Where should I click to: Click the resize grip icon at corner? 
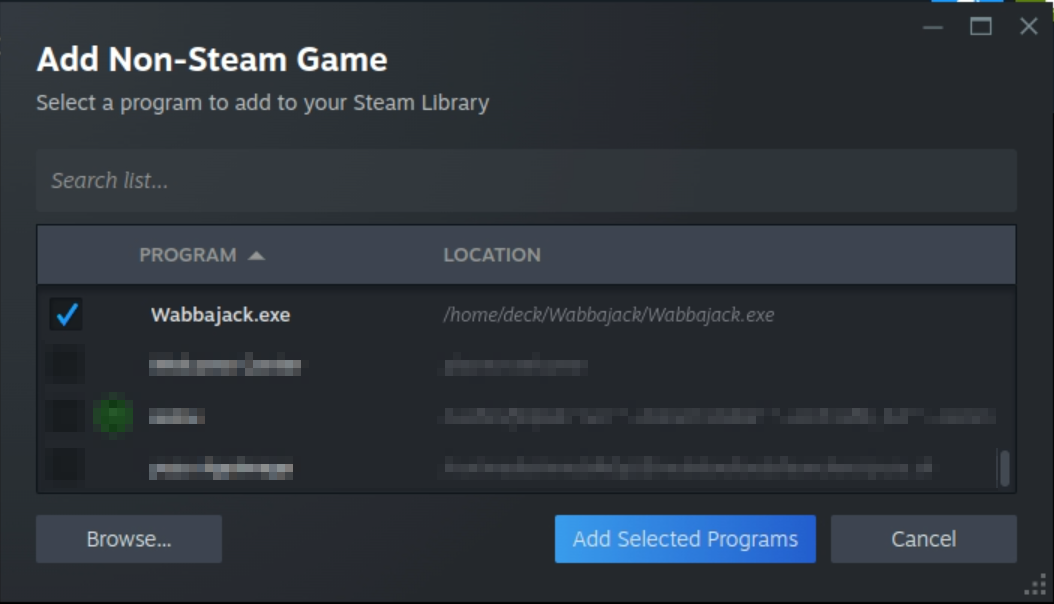[1036, 585]
